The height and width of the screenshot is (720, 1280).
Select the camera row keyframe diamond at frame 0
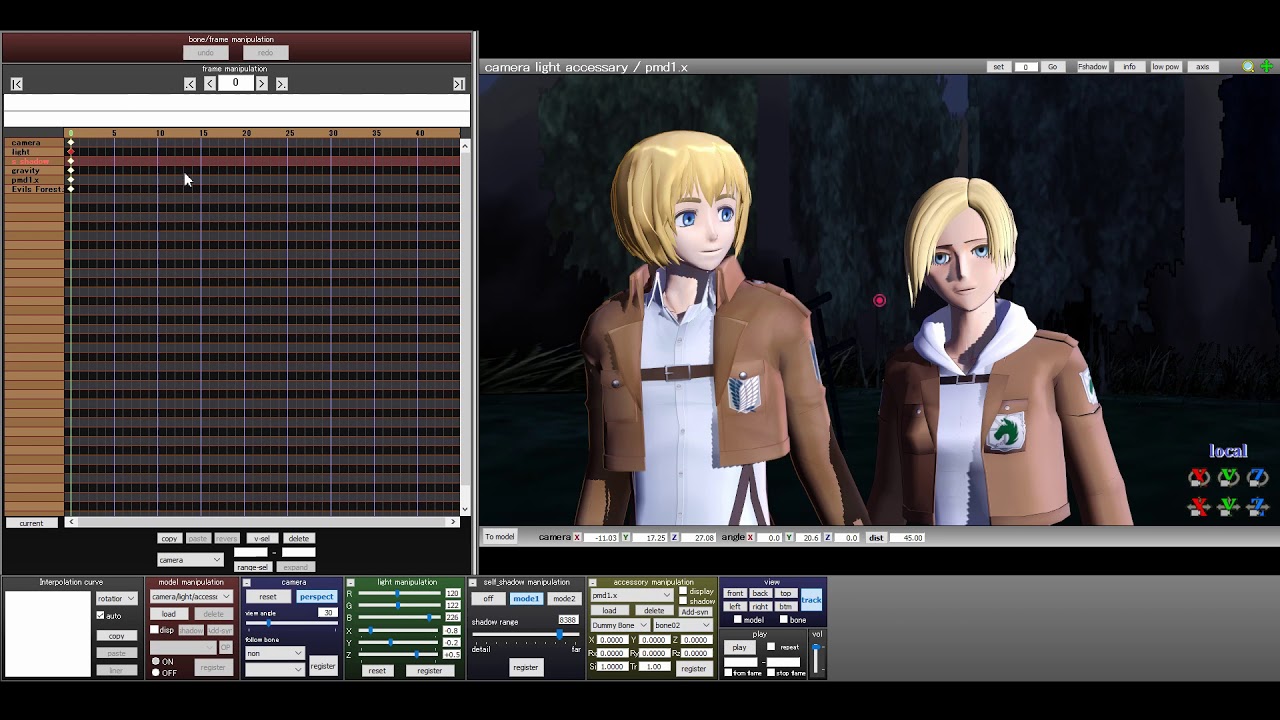(x=70, y=143)
